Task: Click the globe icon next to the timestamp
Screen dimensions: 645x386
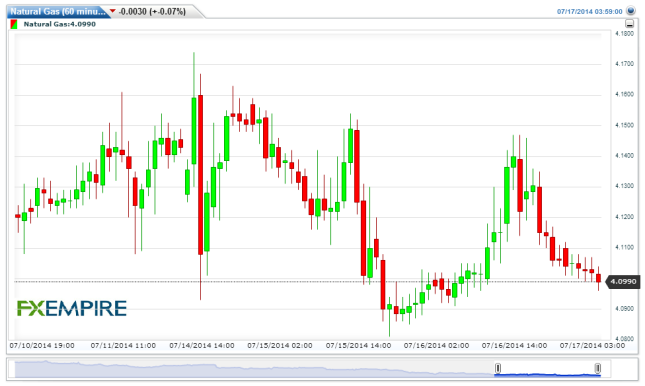Action: click(631, 11)
